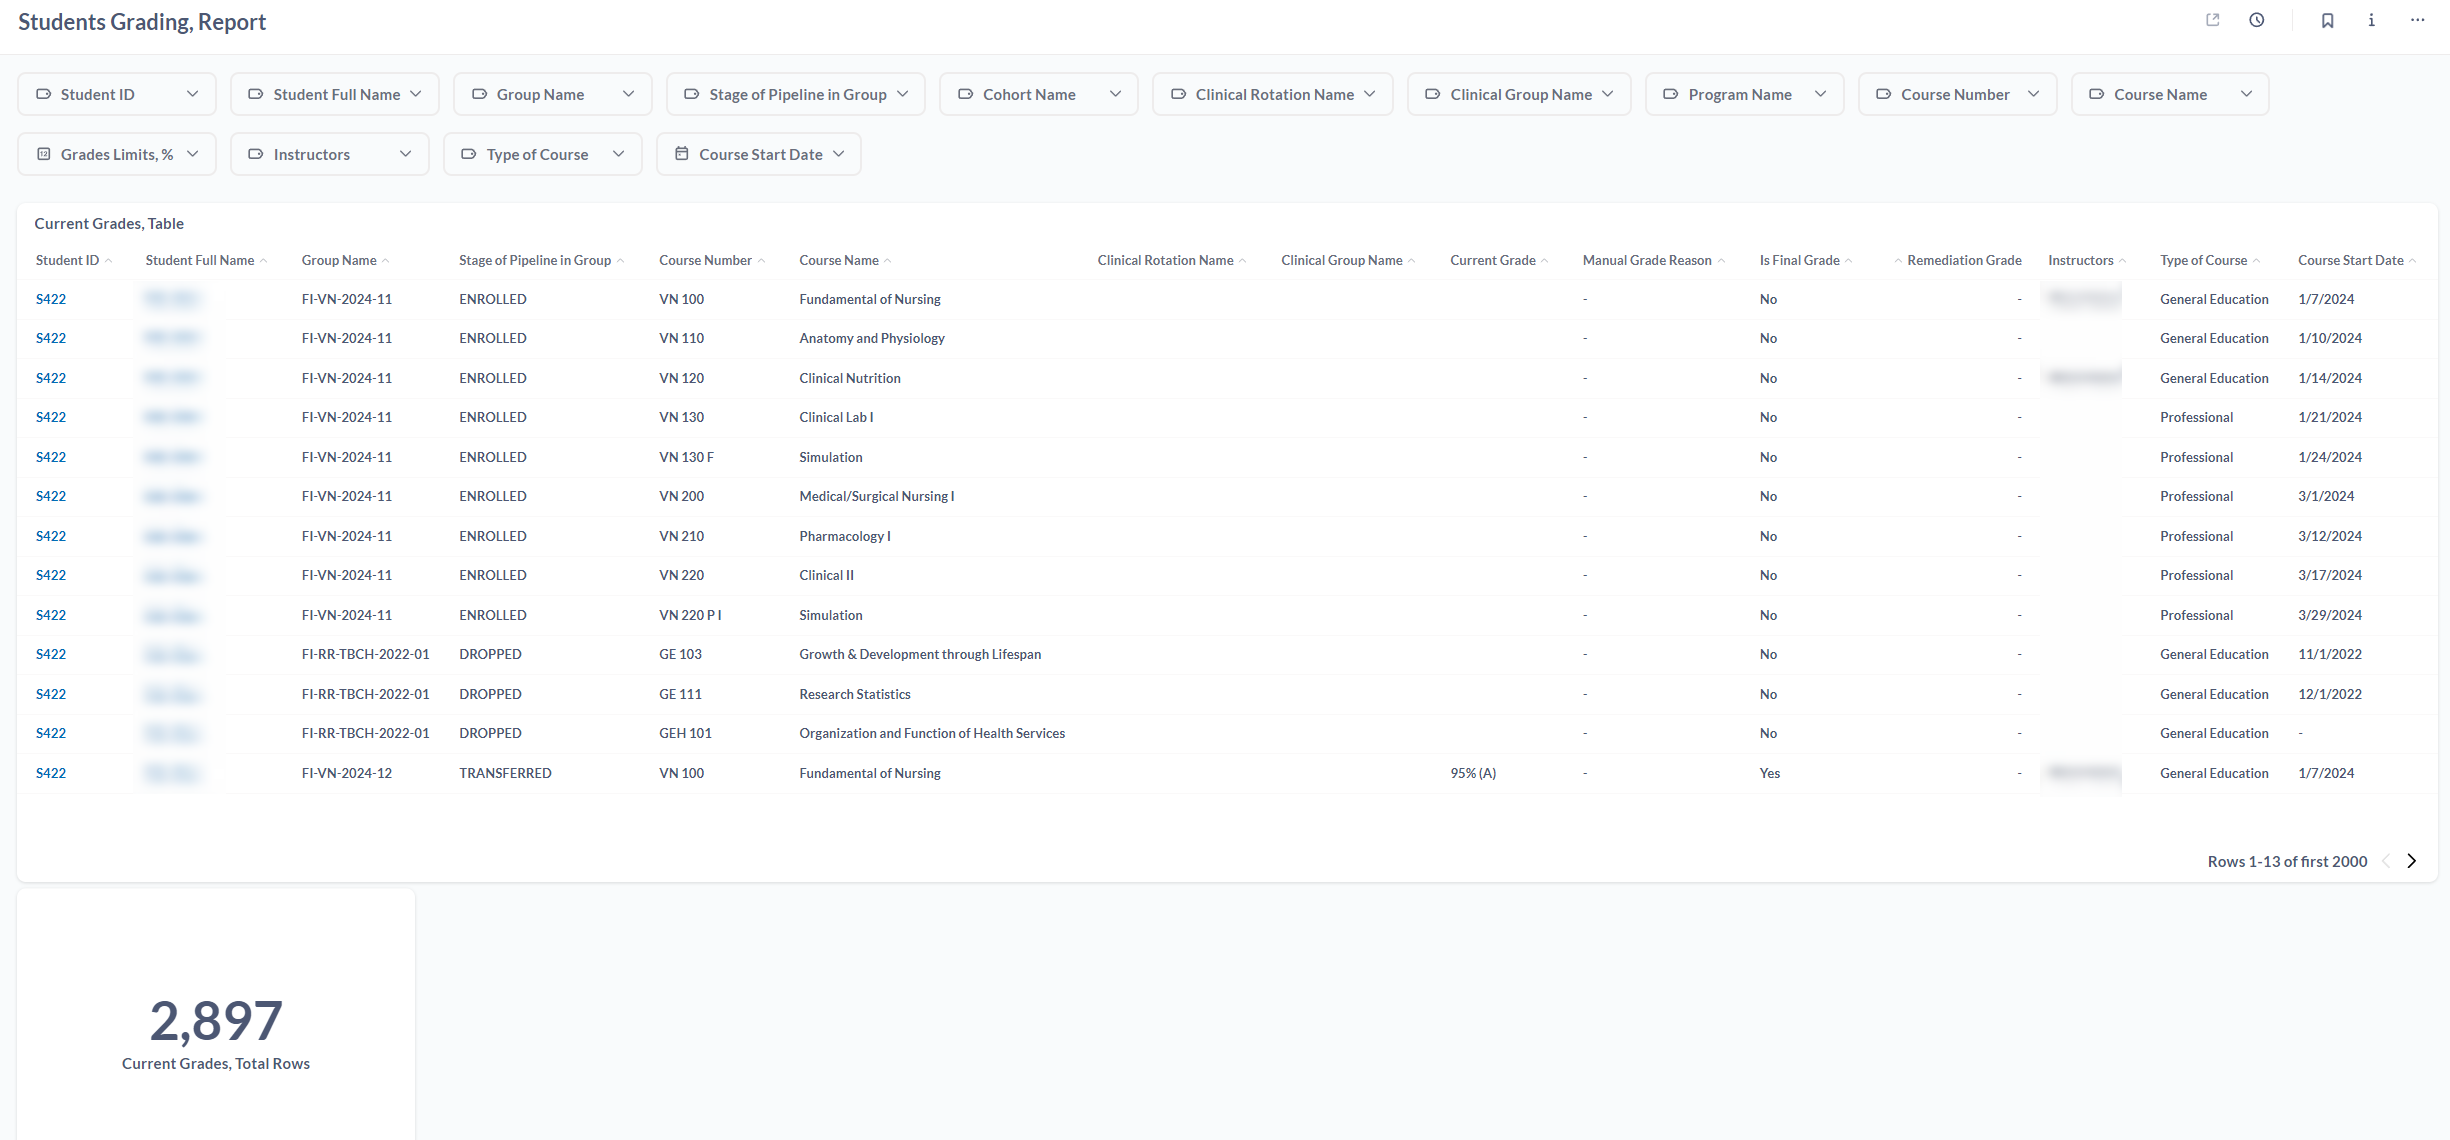This screenshot has width=2450, height=1140.
Task: Open the three-dot more options menu
Action: [x=2417, y=20]
